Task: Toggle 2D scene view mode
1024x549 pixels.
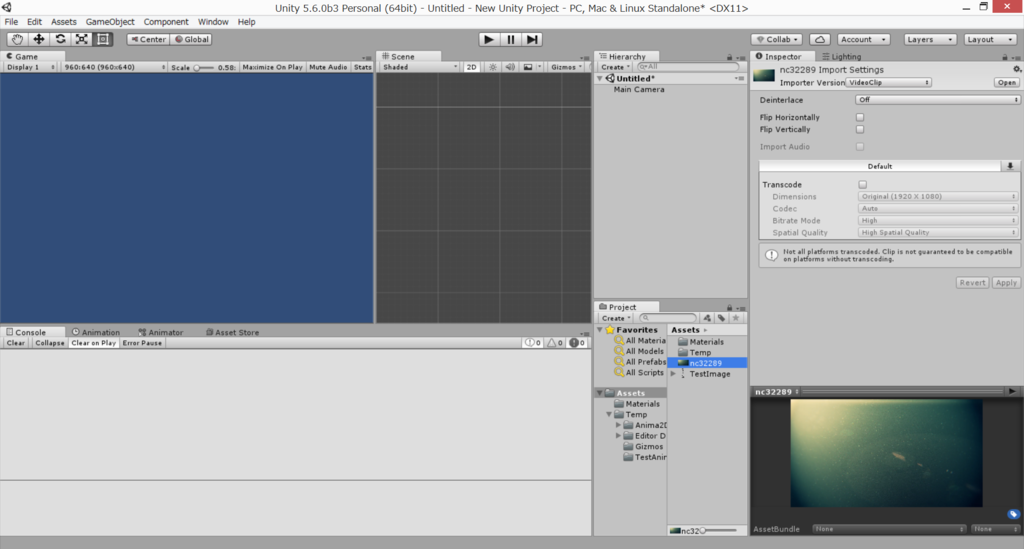Action: [471, 67]
